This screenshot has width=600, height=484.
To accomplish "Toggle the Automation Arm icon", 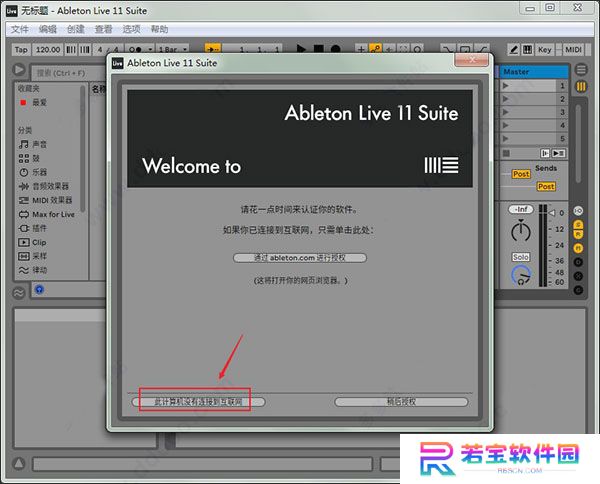I will 375,49.
